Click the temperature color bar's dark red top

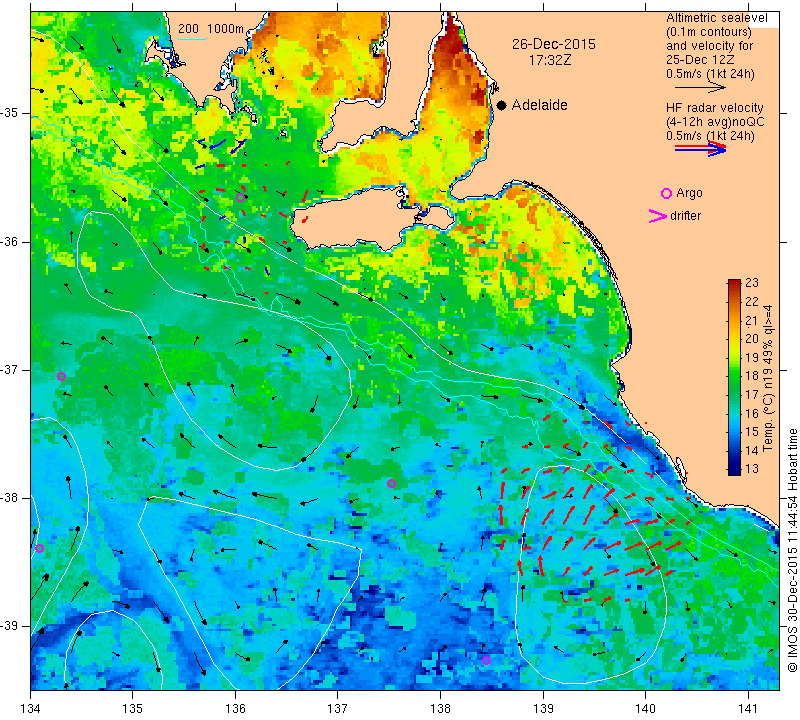pyautogui.click(x=734, y=284)
